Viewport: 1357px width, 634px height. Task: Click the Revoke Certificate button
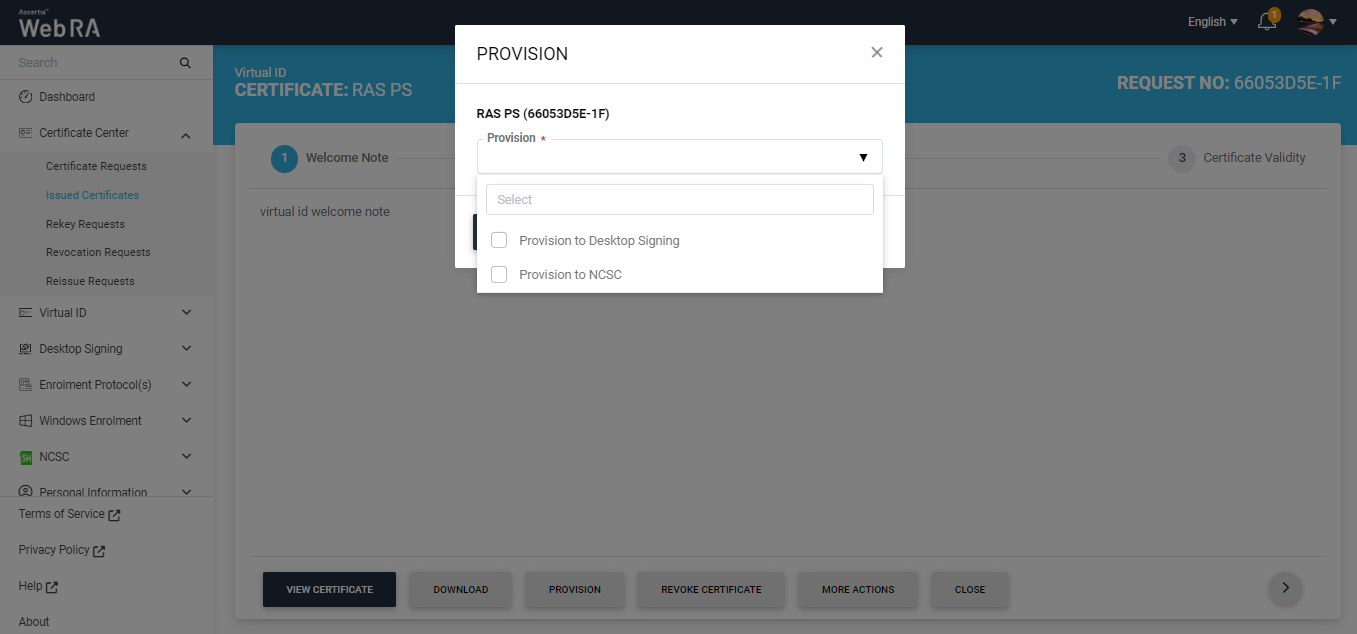711,590
